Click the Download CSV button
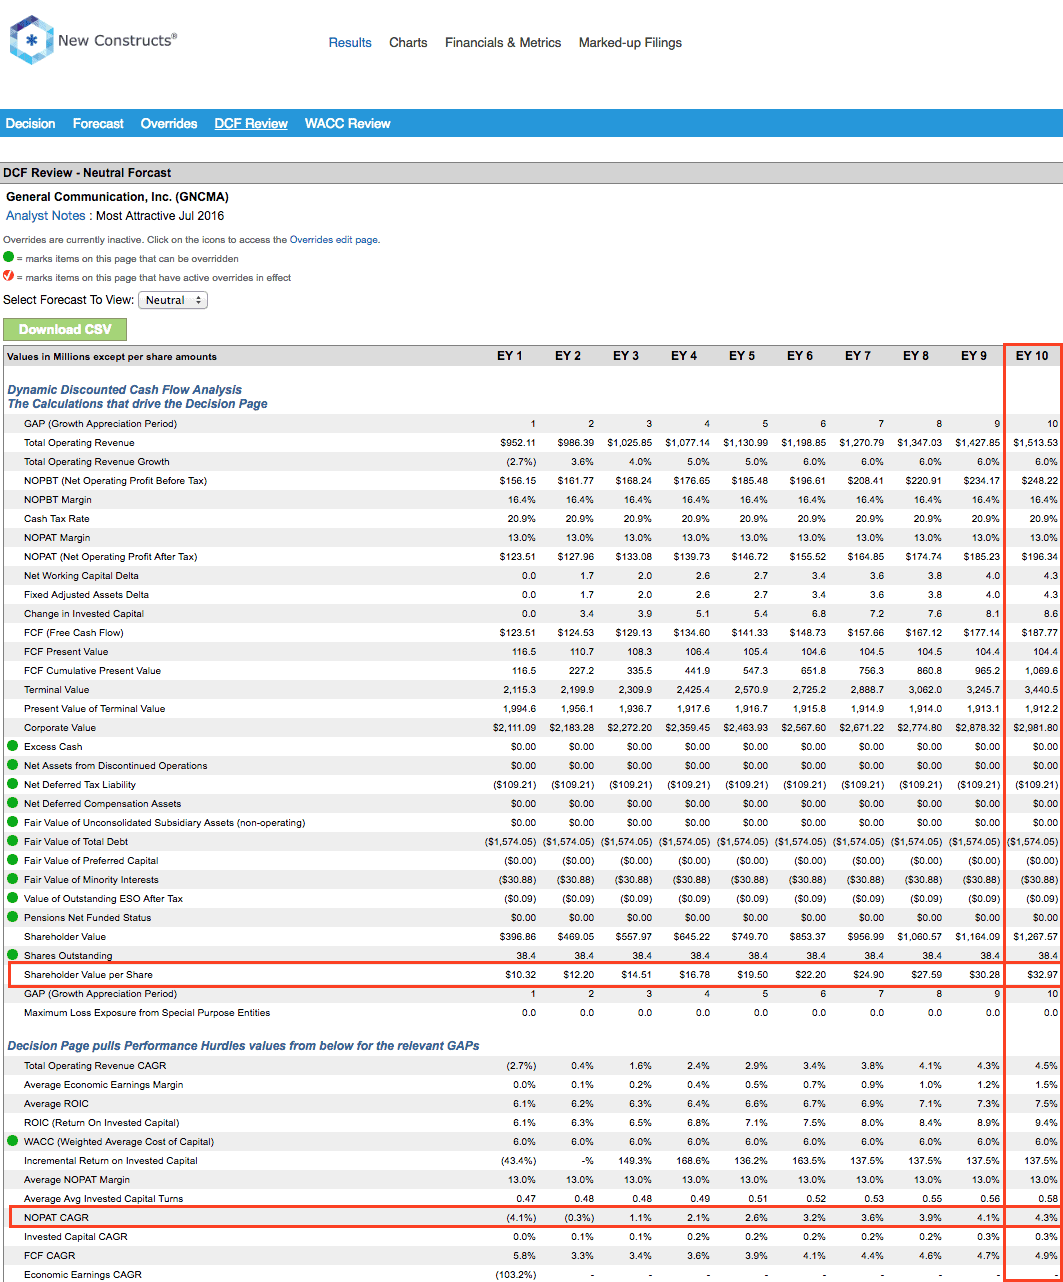This screenshot has height=1282, width=1063. pyautogui.click(x=65, y=329)
